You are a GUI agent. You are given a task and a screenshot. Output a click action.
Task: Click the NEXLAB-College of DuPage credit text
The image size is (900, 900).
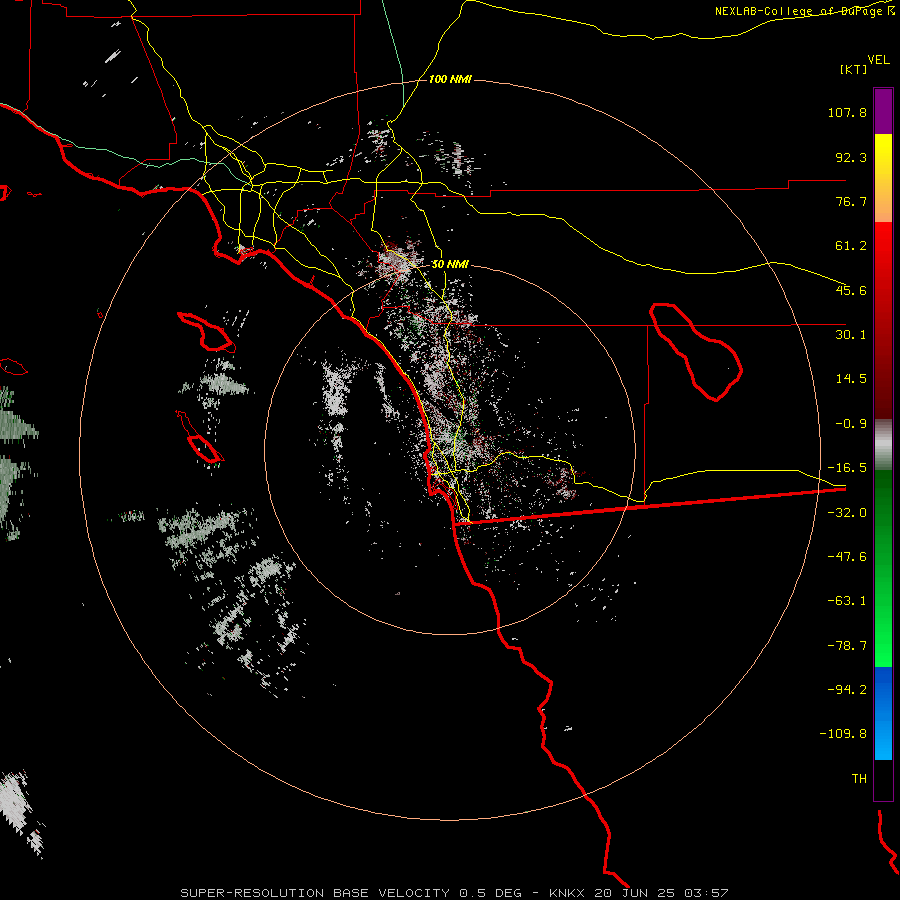pos(804,11)
